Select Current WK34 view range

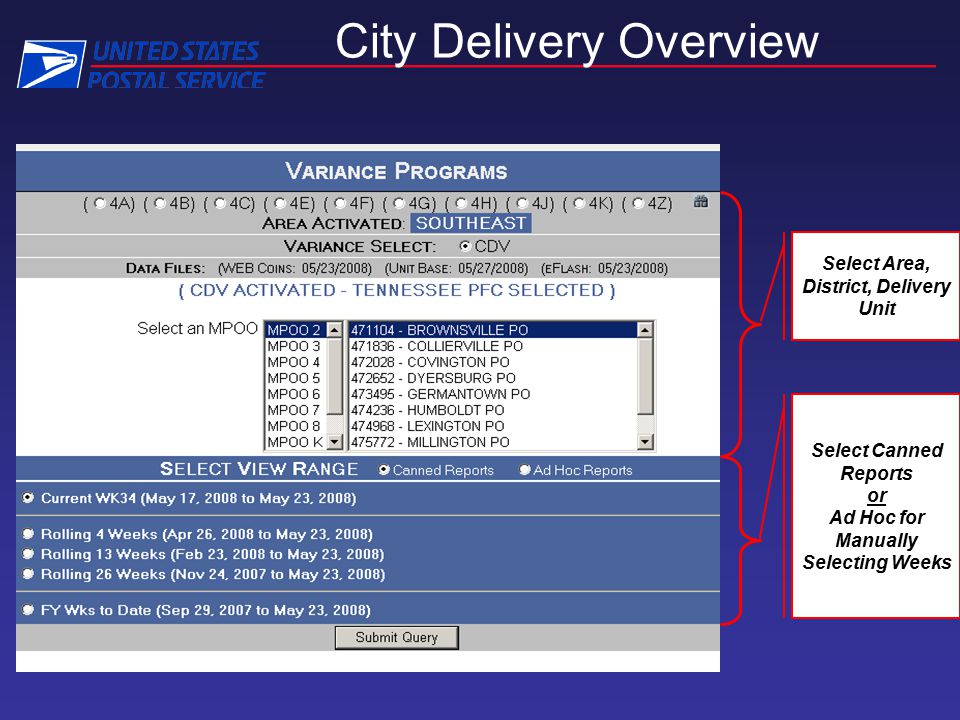(x=28, y=497)
